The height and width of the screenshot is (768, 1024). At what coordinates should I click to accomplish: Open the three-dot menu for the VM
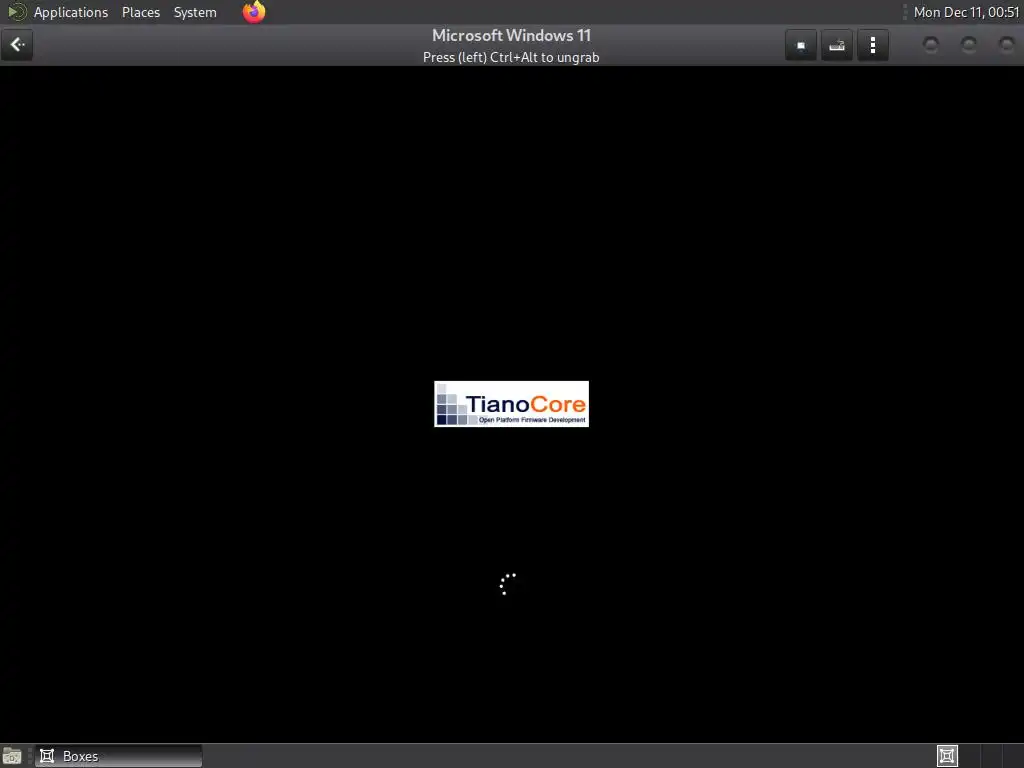(872, 45)
